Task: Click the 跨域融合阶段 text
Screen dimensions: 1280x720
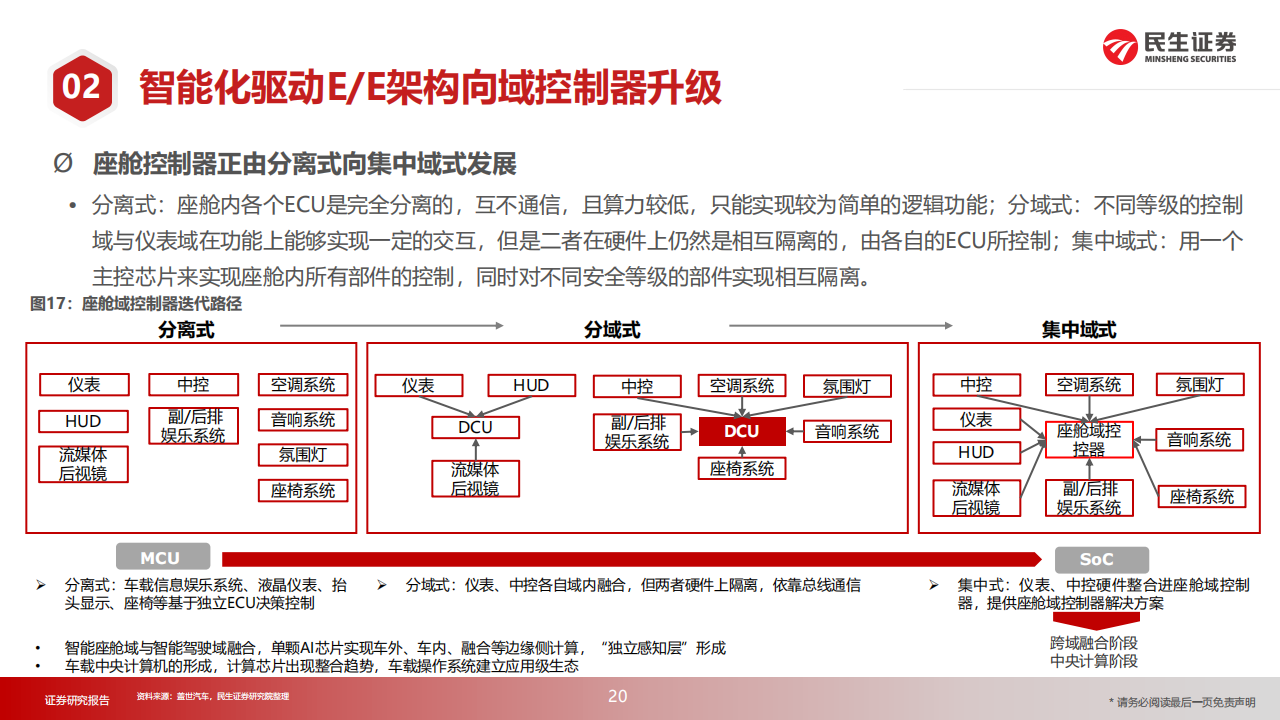Action: point(1094,643)
